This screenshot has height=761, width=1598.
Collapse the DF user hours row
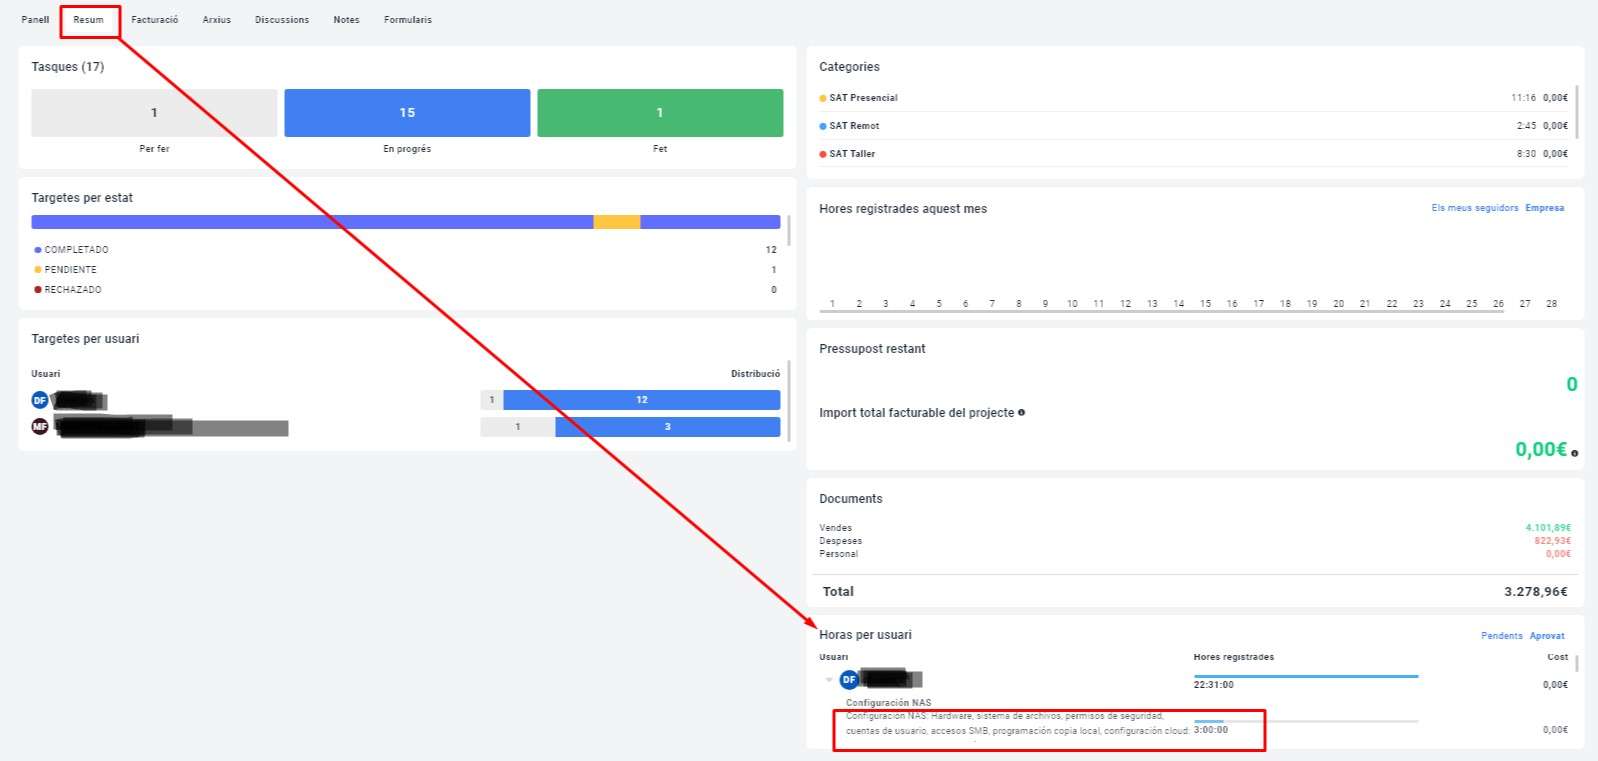click(829, 680)
